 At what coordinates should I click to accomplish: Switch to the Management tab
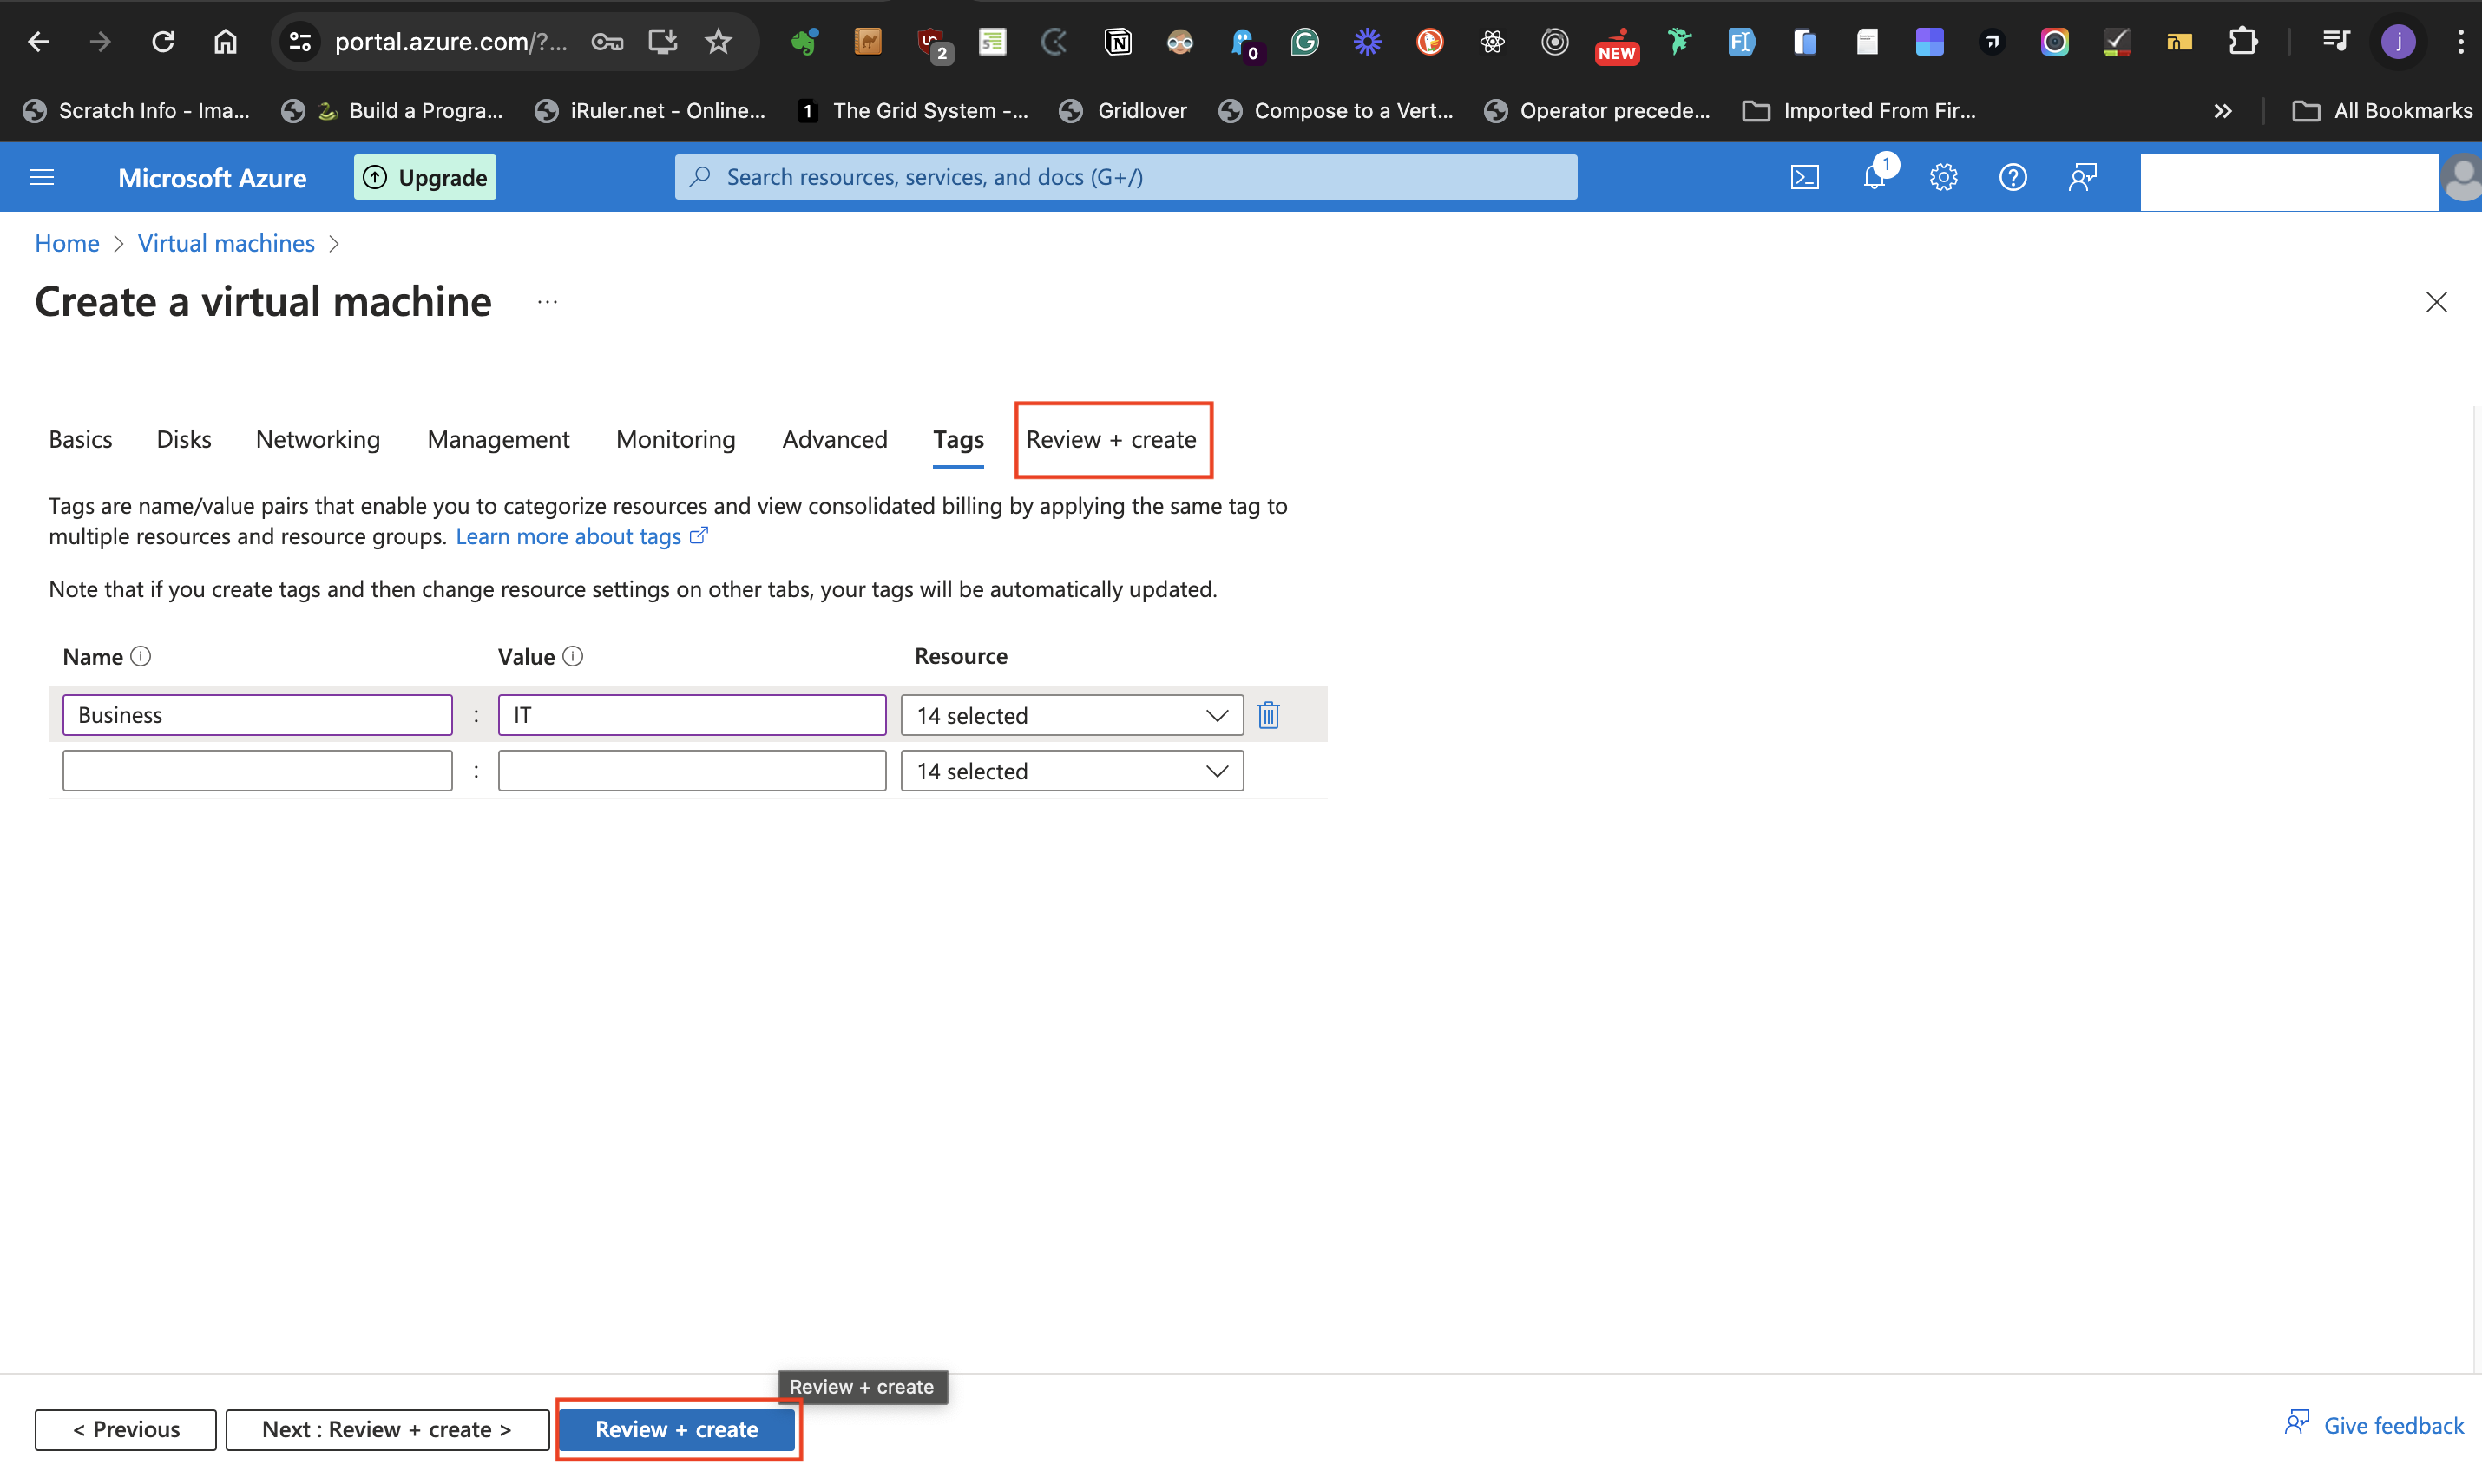(x=498, y=439)
